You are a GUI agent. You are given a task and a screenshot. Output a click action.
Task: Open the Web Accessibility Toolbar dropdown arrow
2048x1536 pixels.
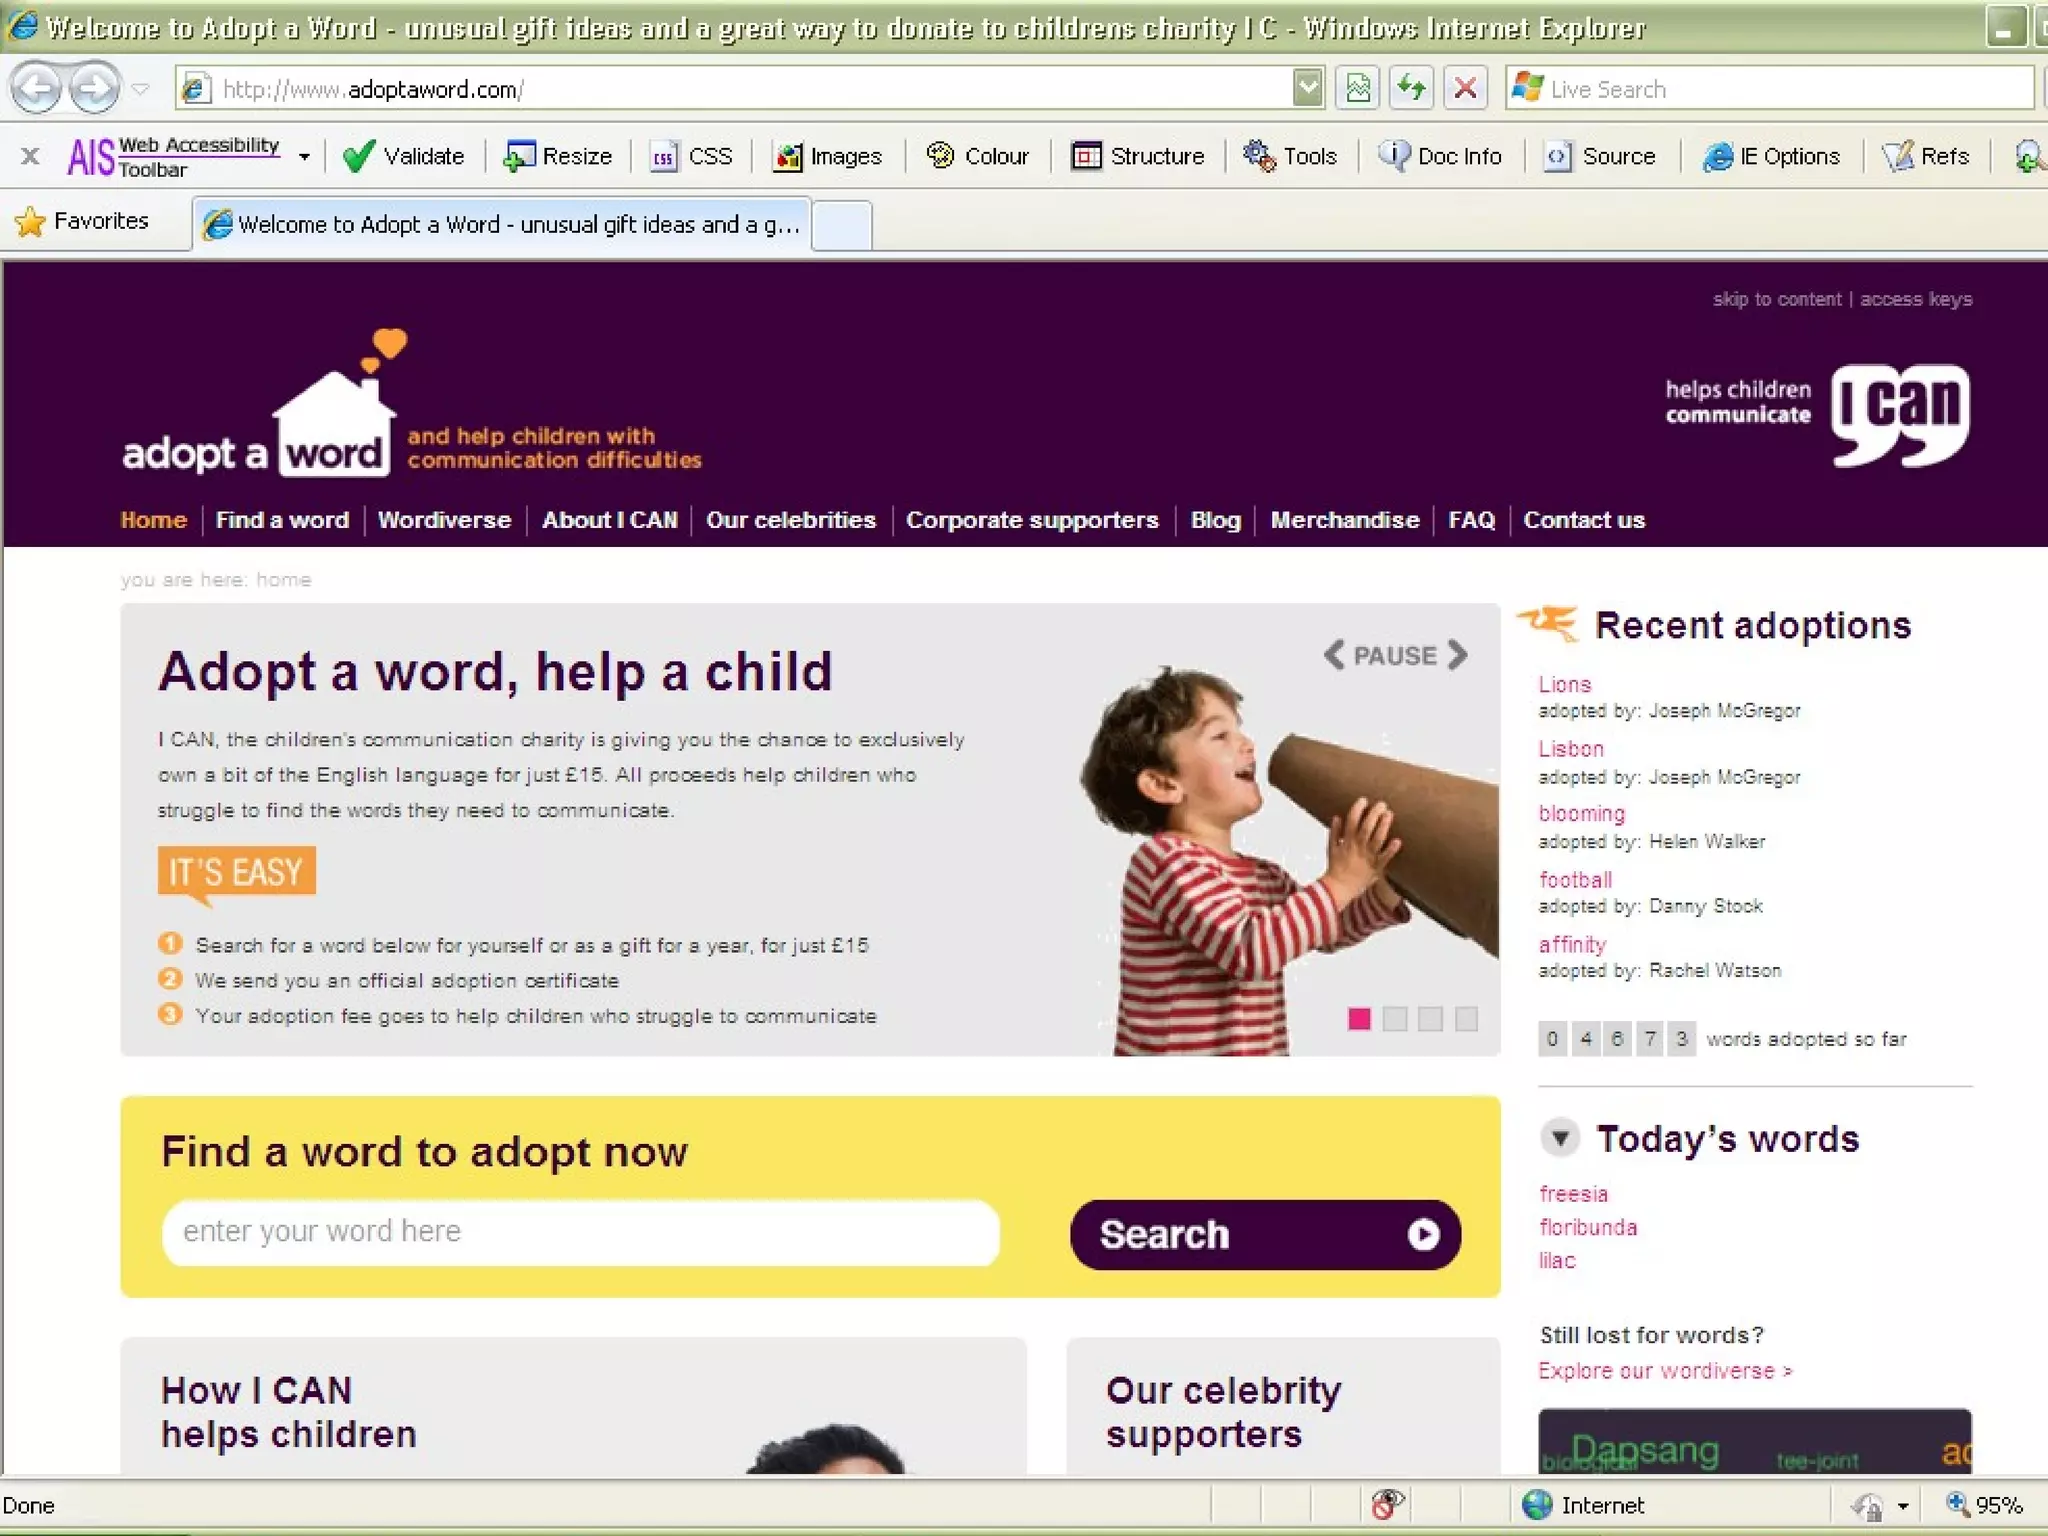click(304, 157)
